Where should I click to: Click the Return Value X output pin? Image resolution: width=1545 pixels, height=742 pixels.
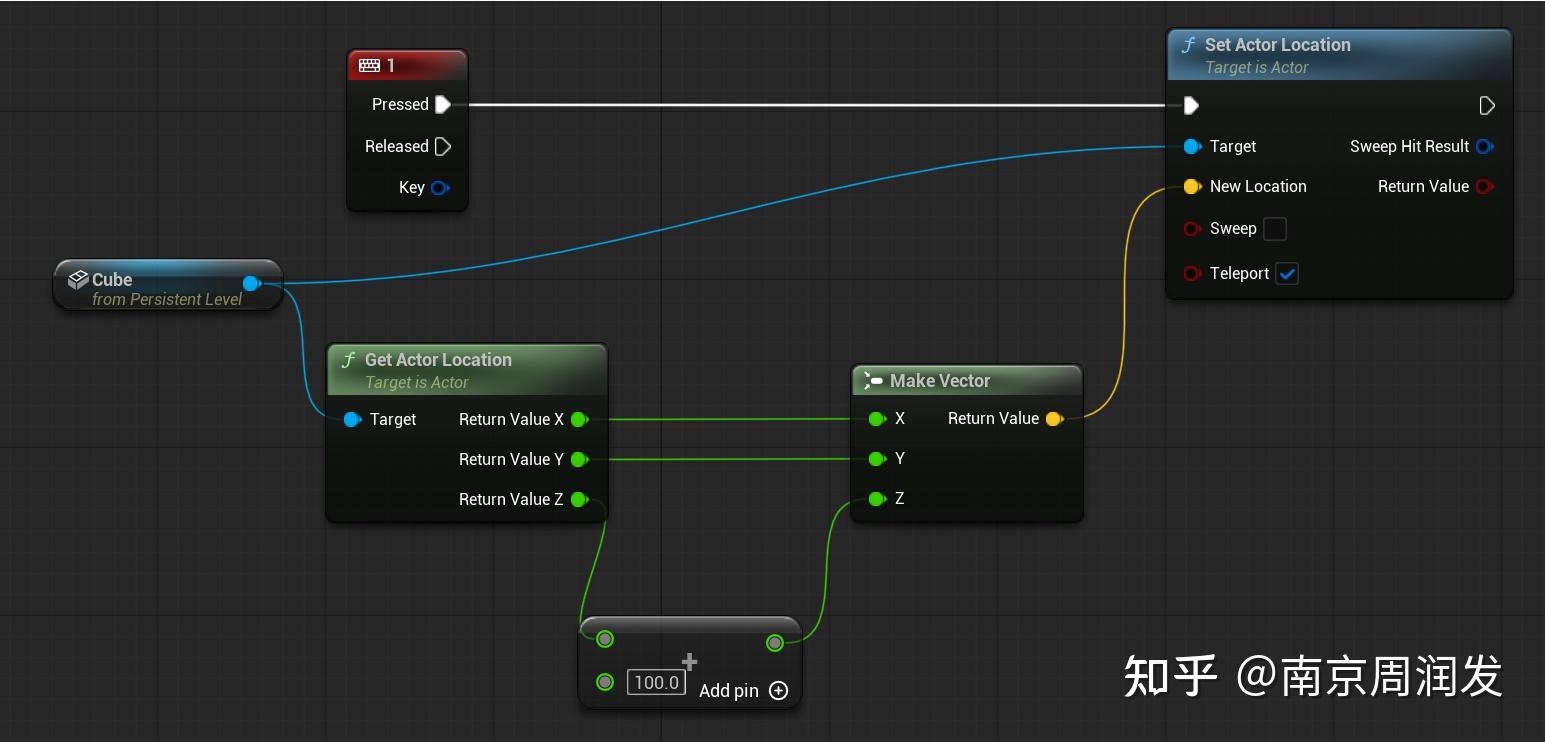(x=579, y=419)
